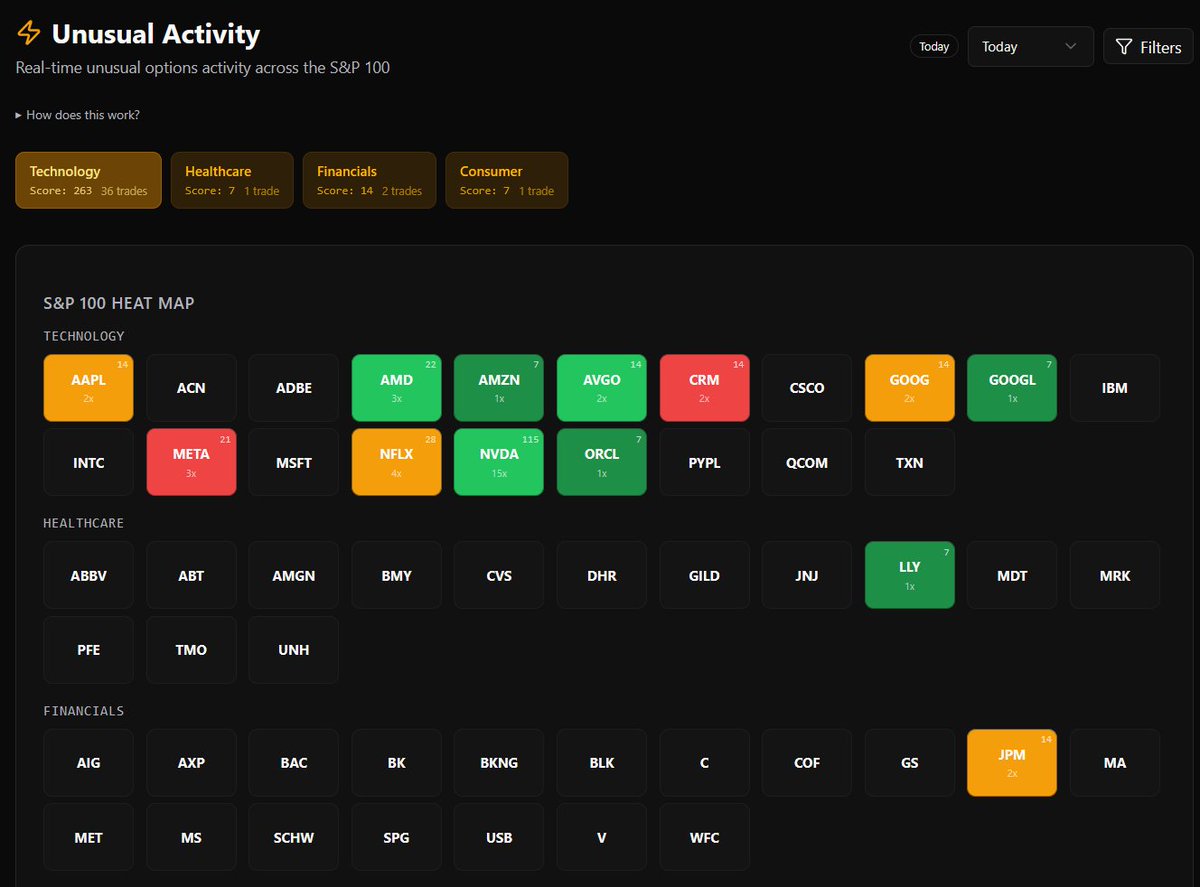Screen dimensions: 1200x887
Task: Click the DHR tile
Action: click(x=602, y=575)
